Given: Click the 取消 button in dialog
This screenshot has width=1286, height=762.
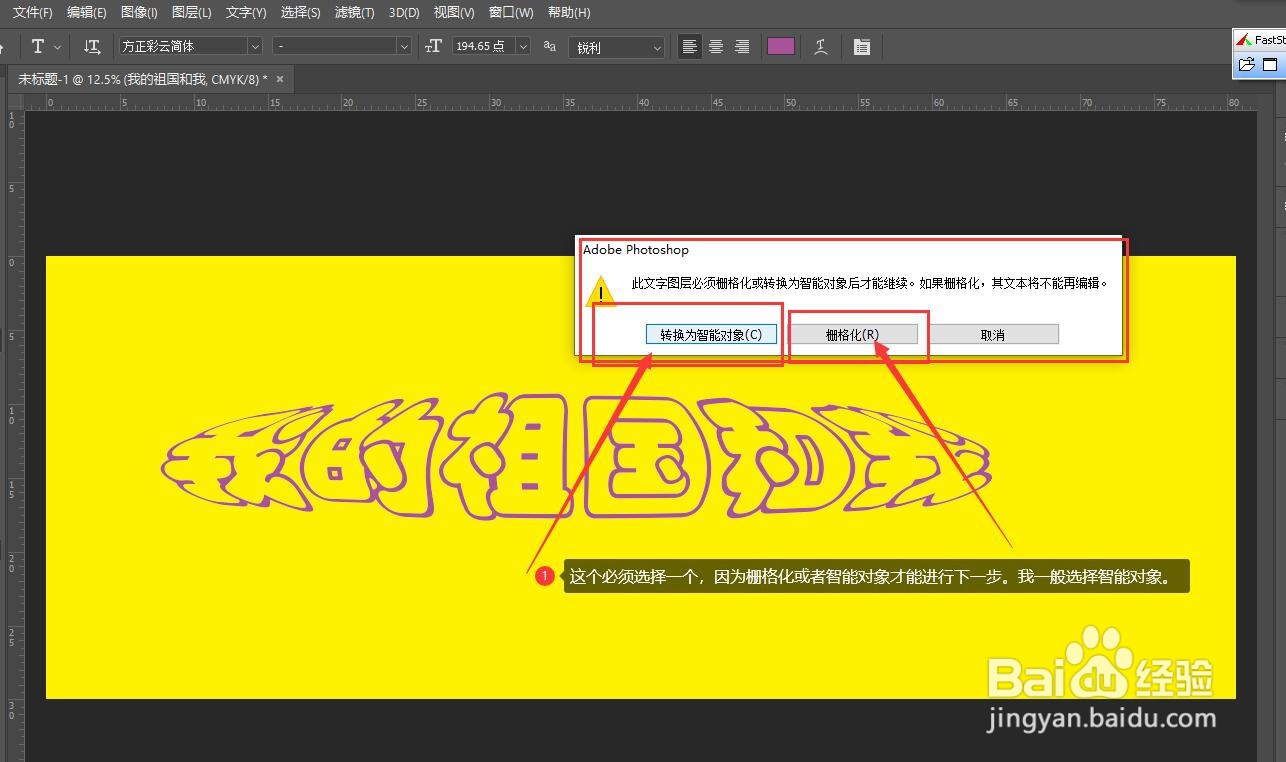Looking at the screenshot, I should pyautogui.click(x=993, y=335).
